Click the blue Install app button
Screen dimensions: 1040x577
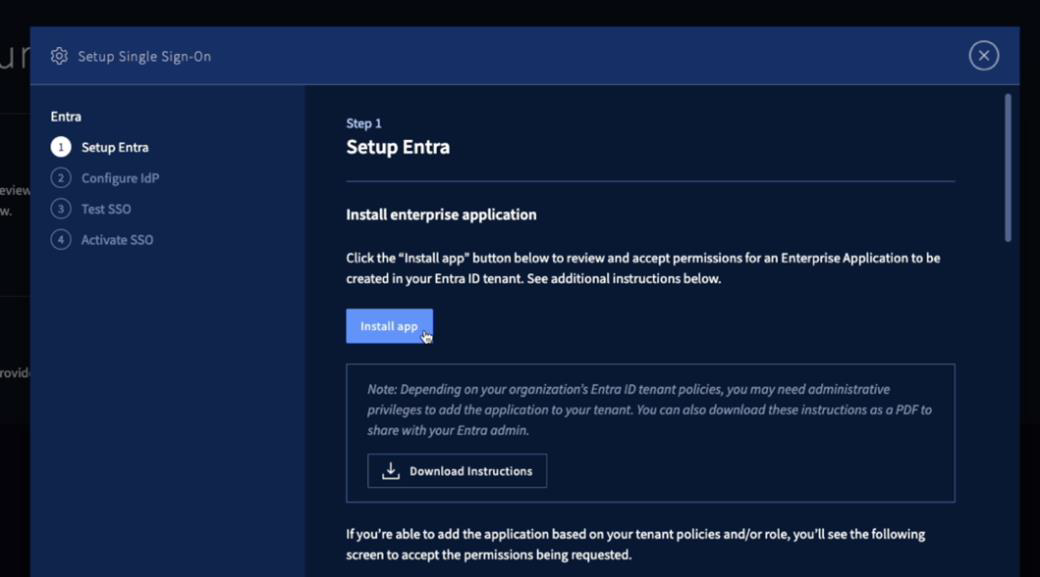click(389, 326)
